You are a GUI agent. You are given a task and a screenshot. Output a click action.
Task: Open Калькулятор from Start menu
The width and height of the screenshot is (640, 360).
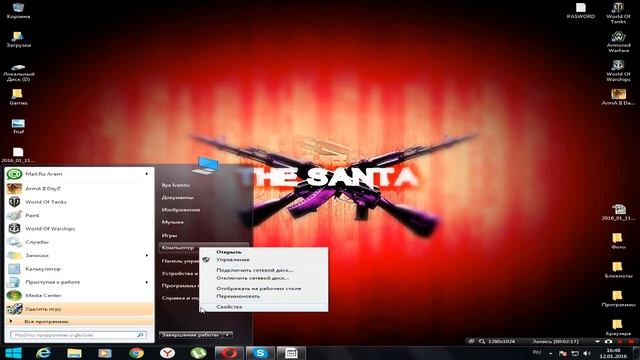pyautogui.click(x=80, y=269)
